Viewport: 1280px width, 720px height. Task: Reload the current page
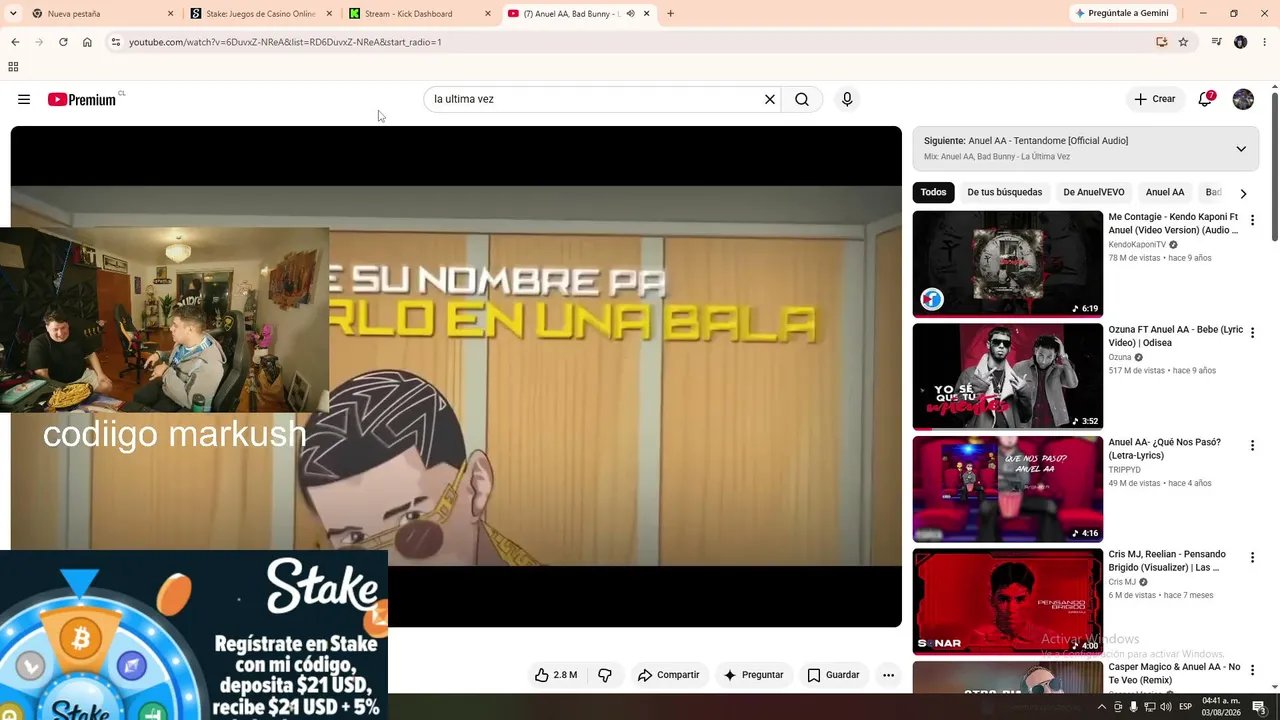63,42
